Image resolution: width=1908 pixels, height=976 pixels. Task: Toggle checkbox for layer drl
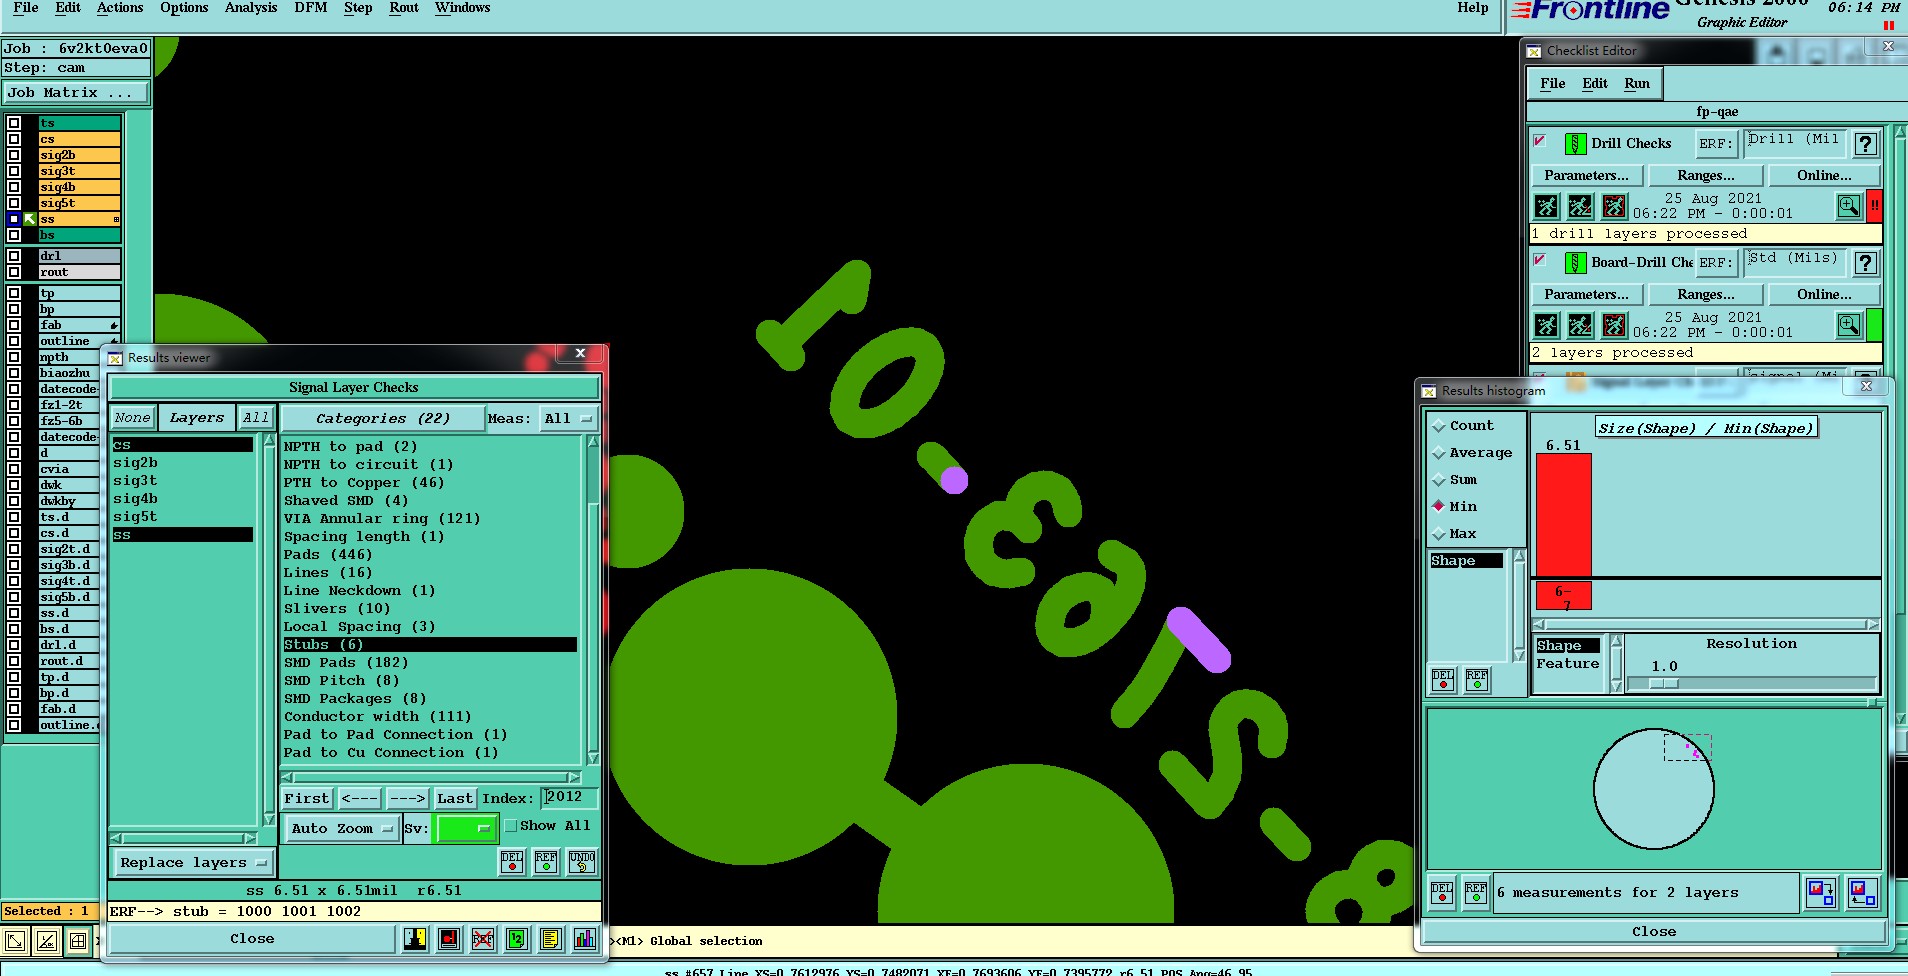14,256
